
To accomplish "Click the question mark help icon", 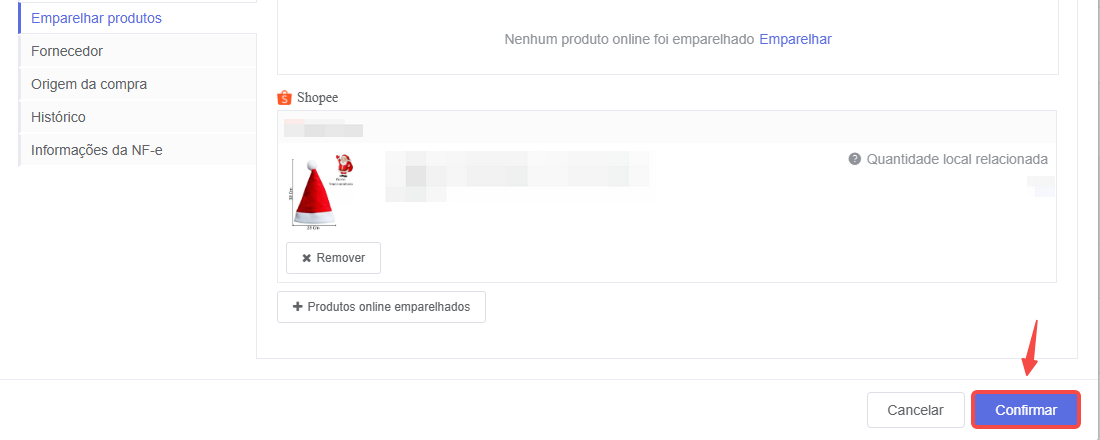I will pyautogui.click(x=854, y=159).
